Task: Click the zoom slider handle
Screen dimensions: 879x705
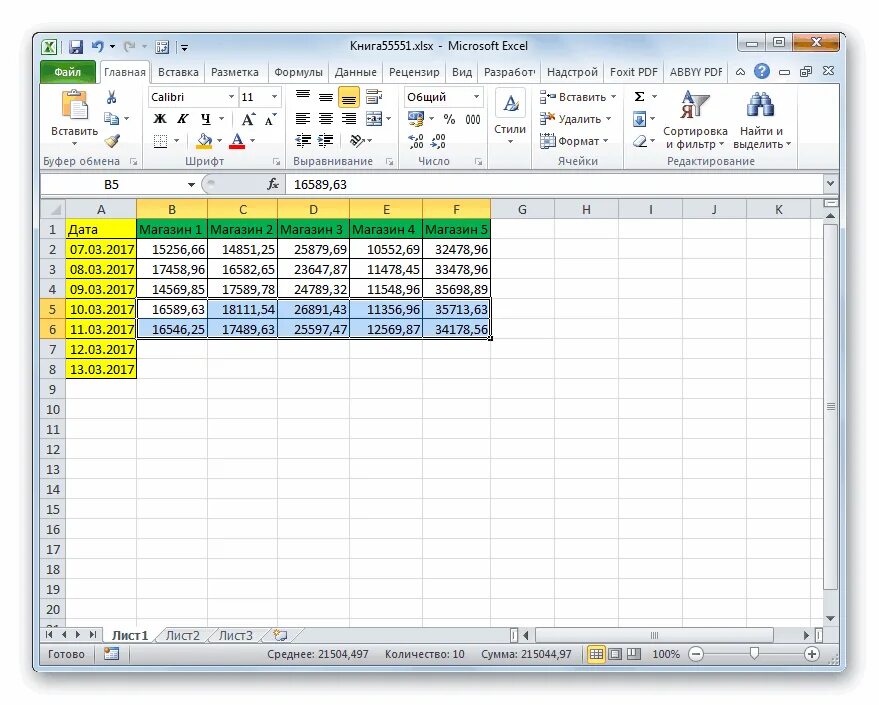Action: (754, 653)
